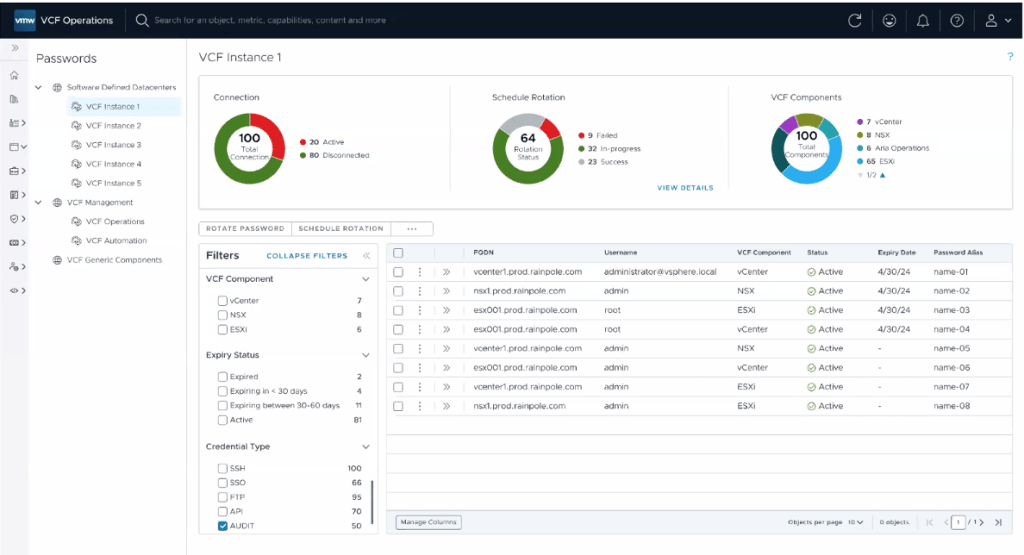Open the Objects per page dropdown
Screen dimensions: 1024x555
[x=856, y=522]
